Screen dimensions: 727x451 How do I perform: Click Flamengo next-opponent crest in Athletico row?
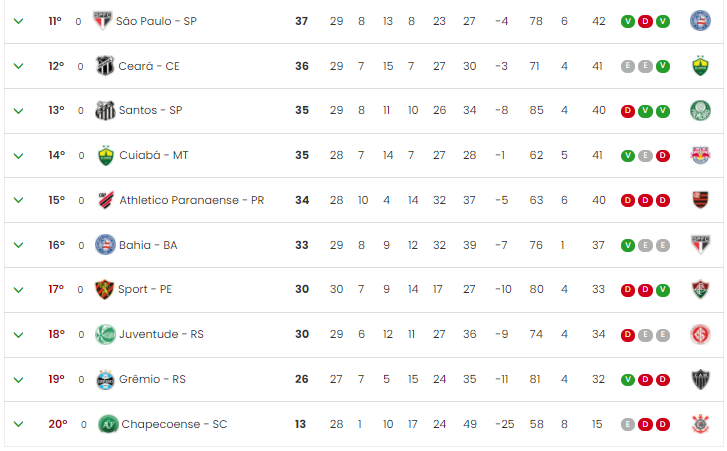pos(700,200)
